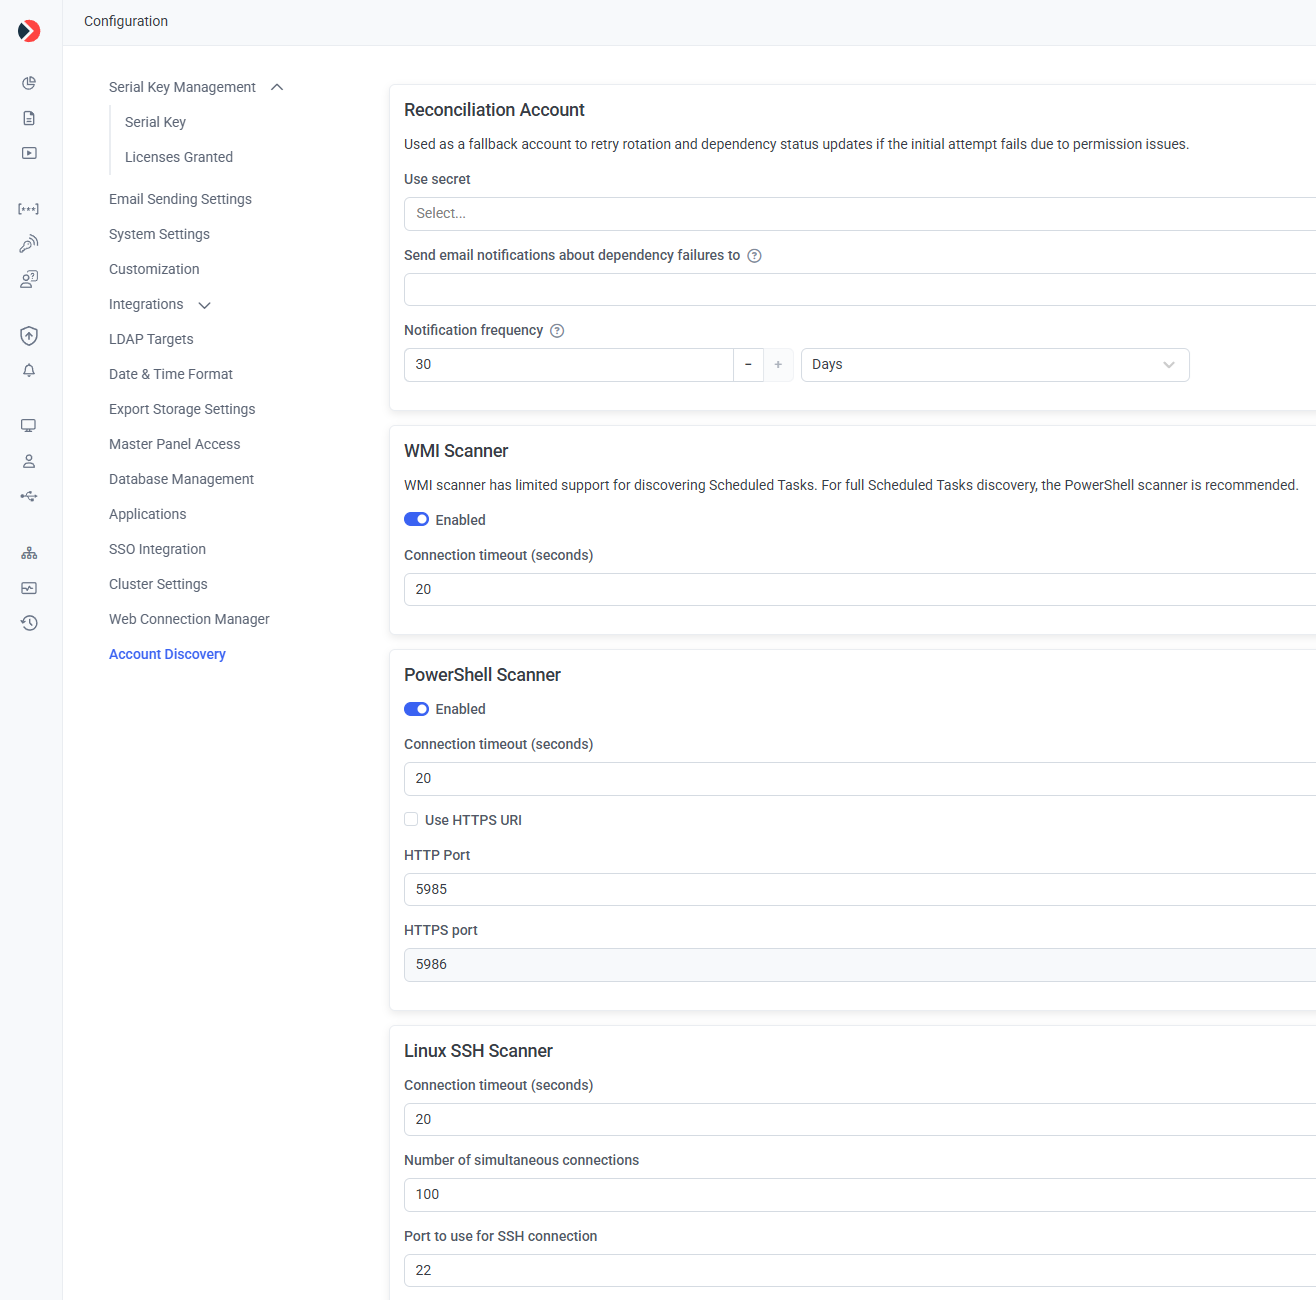Viewport: 1316px width, 1300px height.
Task: Open the document reports icon
Action: coord(29,118)
